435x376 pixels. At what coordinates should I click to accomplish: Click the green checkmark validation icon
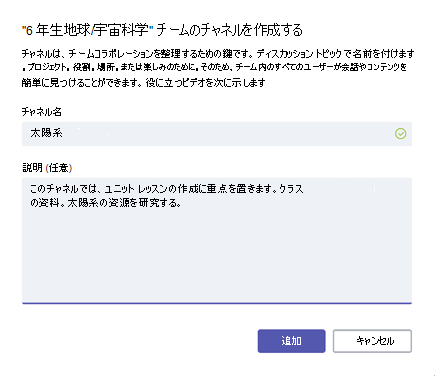[x=400, y=134]
